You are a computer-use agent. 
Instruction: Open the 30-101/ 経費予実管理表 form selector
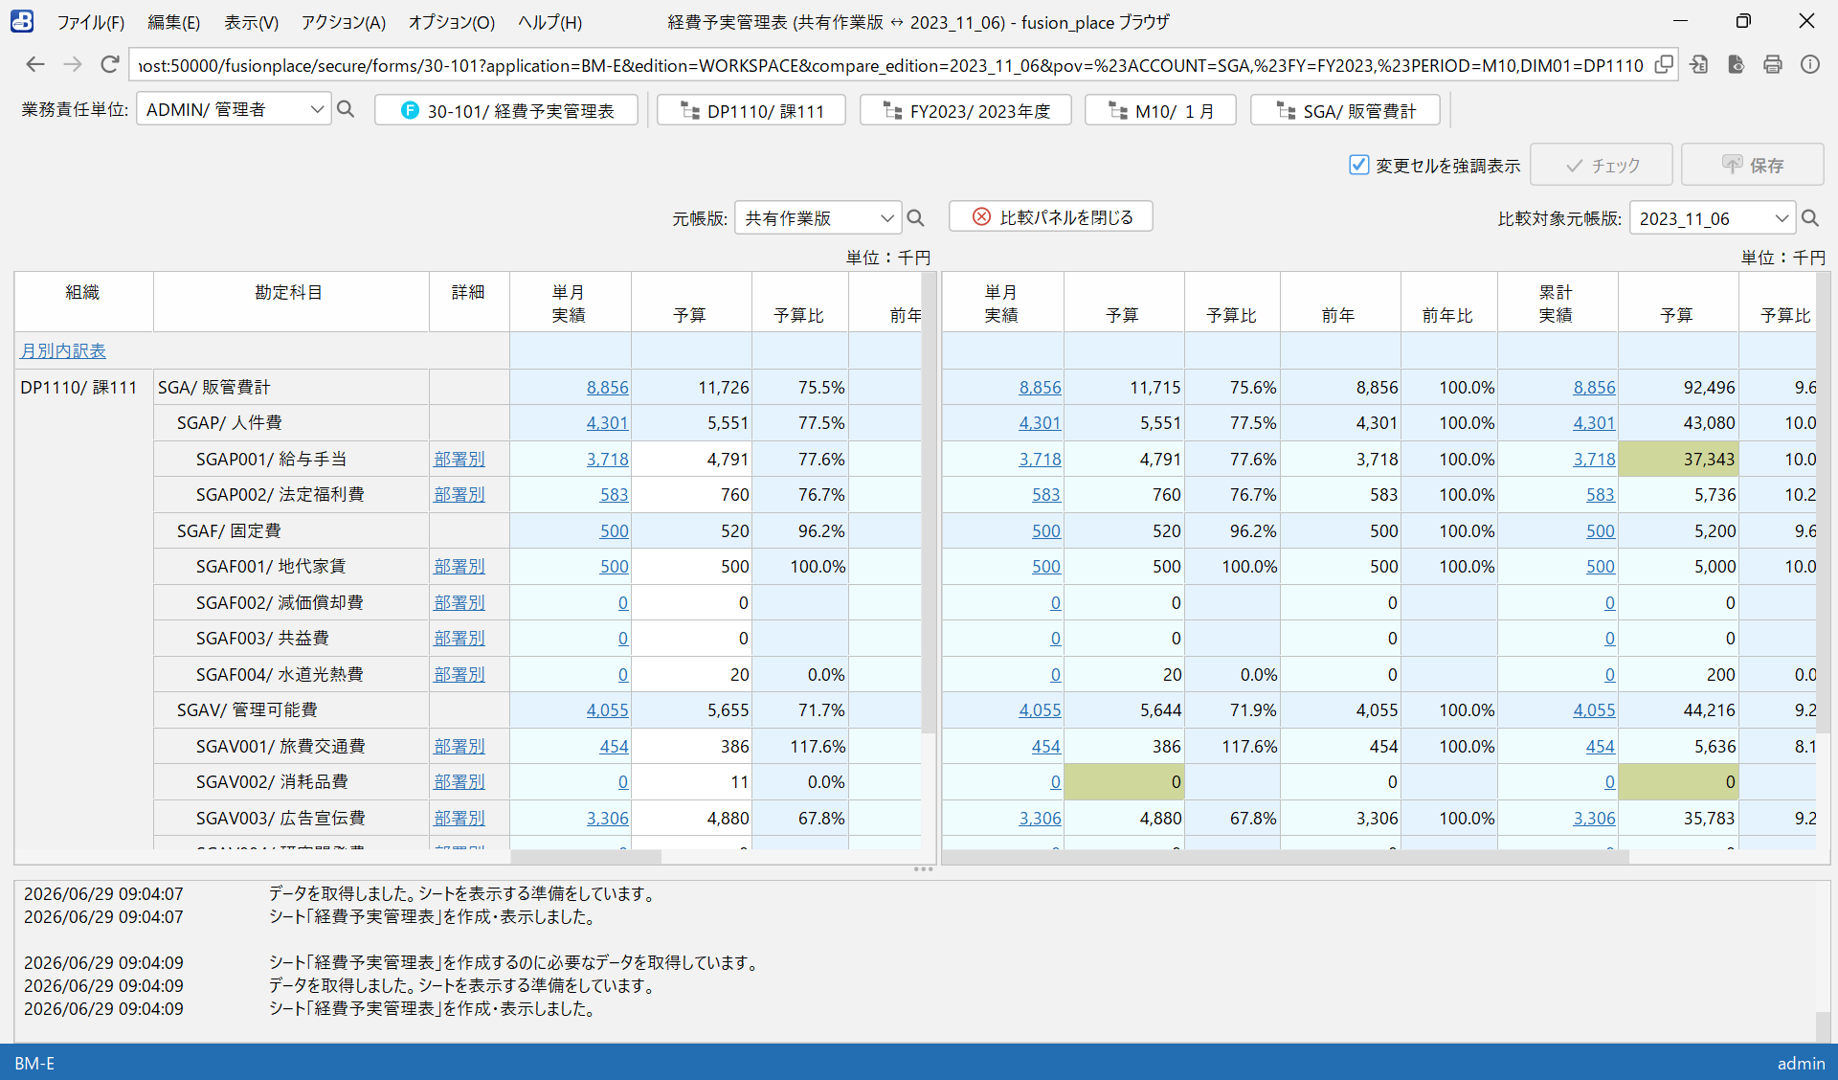506,110
